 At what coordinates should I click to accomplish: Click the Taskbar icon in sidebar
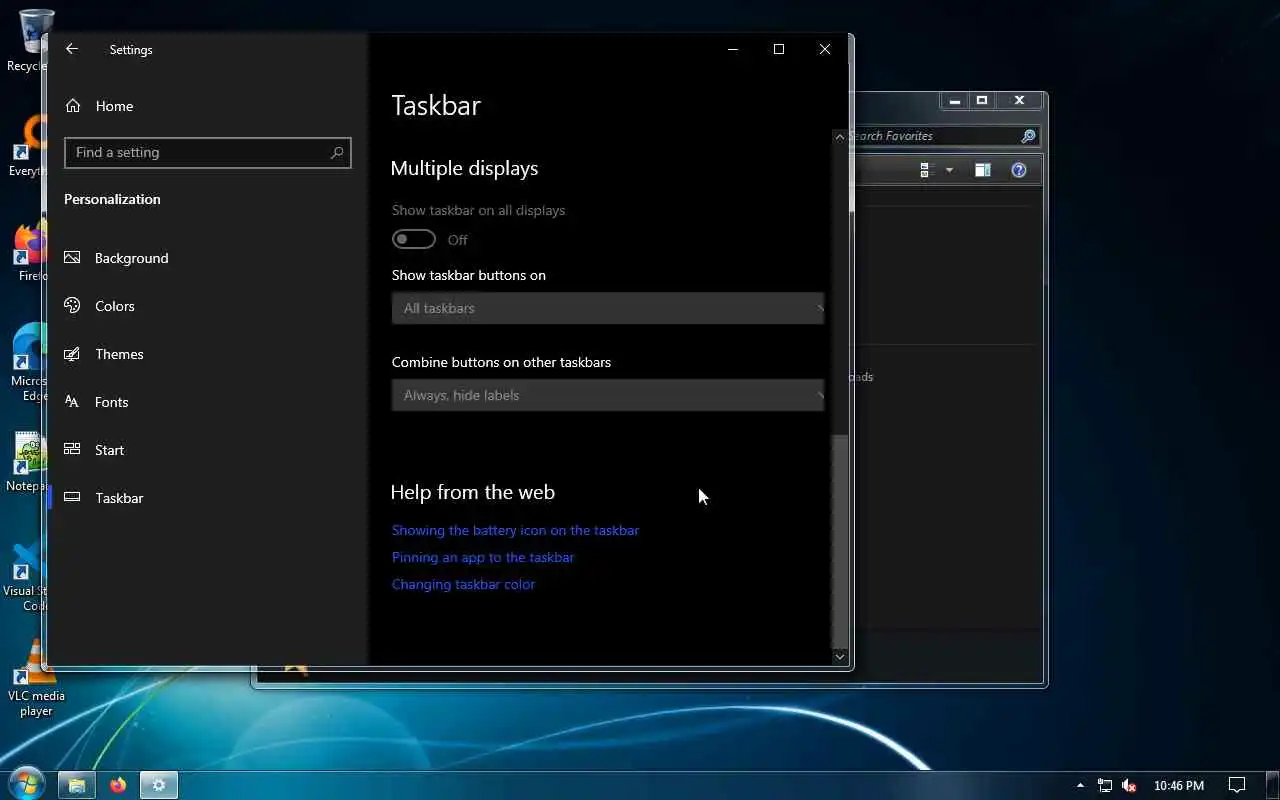coord(72,497)
